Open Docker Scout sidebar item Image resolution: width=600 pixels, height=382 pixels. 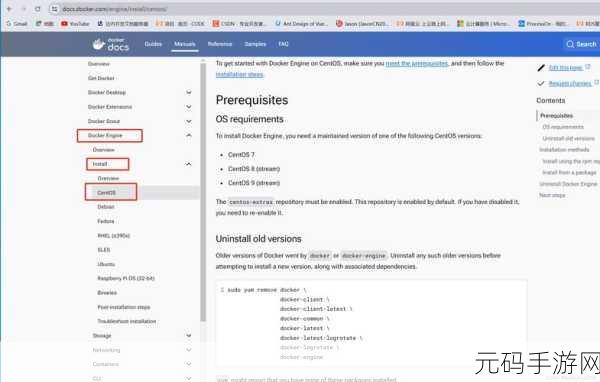[104, 121]
